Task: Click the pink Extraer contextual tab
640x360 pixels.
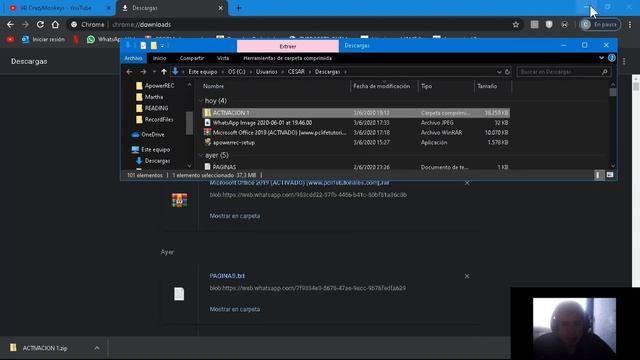Action: click(x=288, y=46)
